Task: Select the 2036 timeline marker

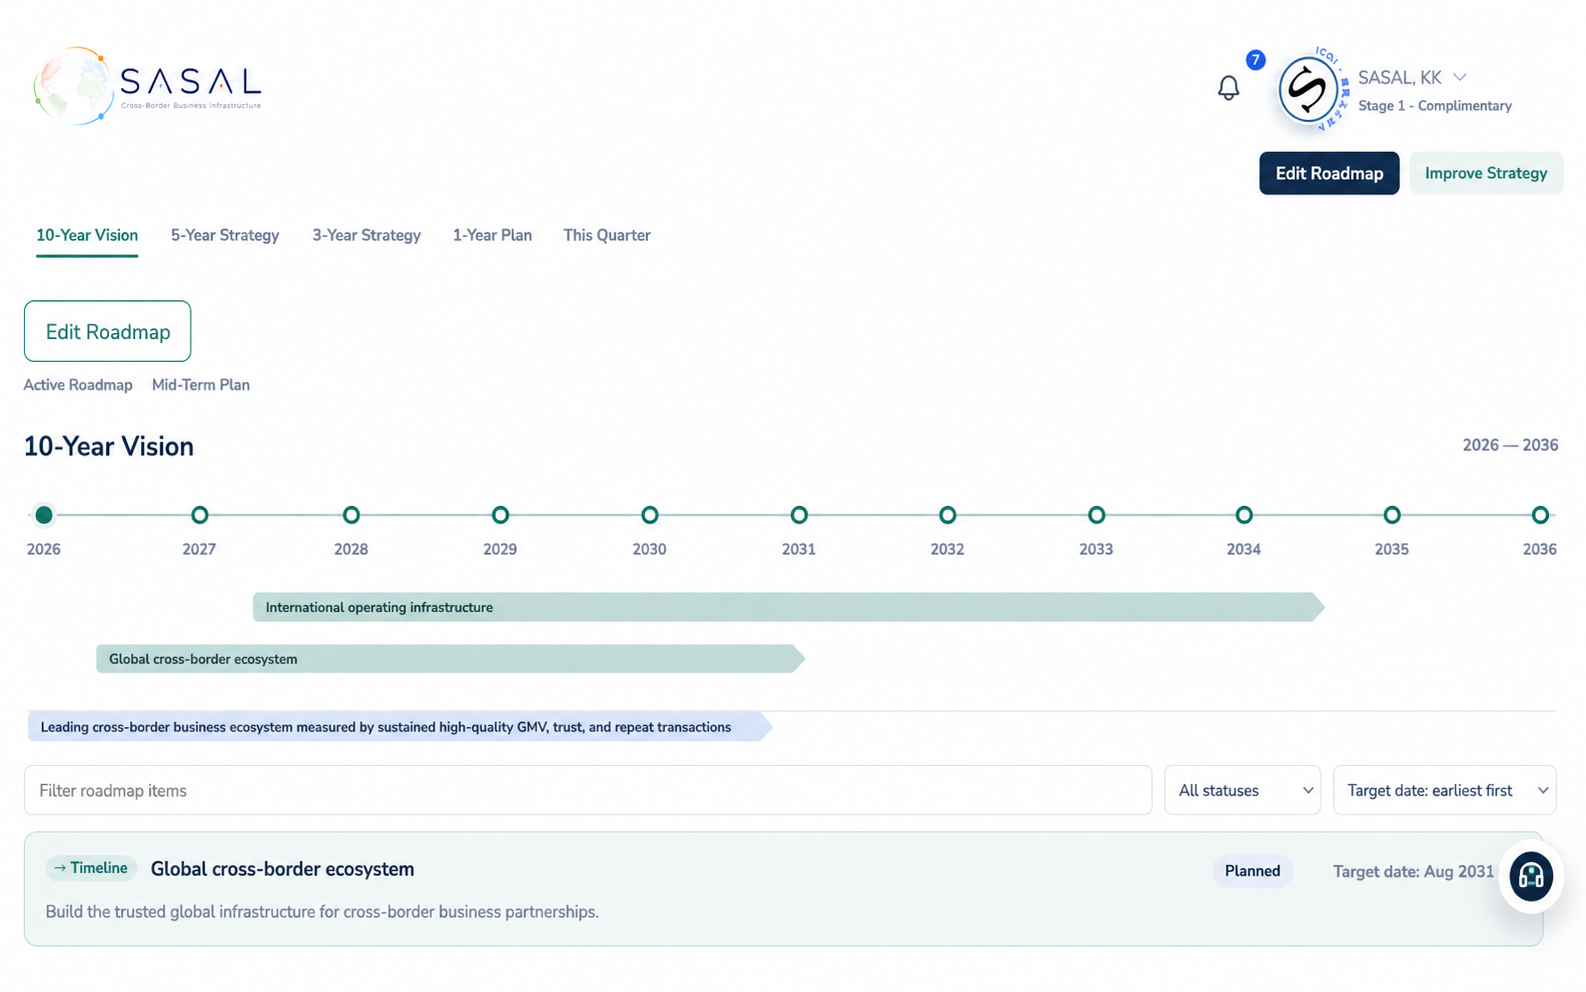Action: point(1540,515)
